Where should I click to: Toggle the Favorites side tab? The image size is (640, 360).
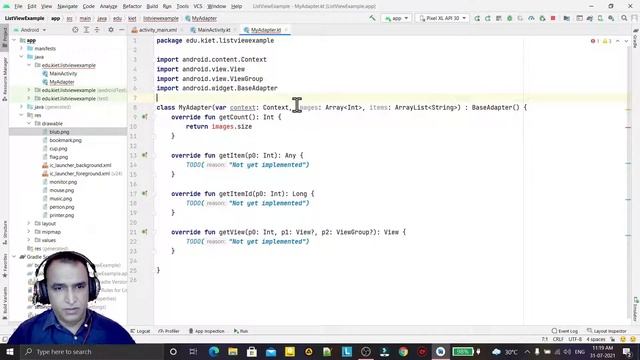(x=4, y=265)
